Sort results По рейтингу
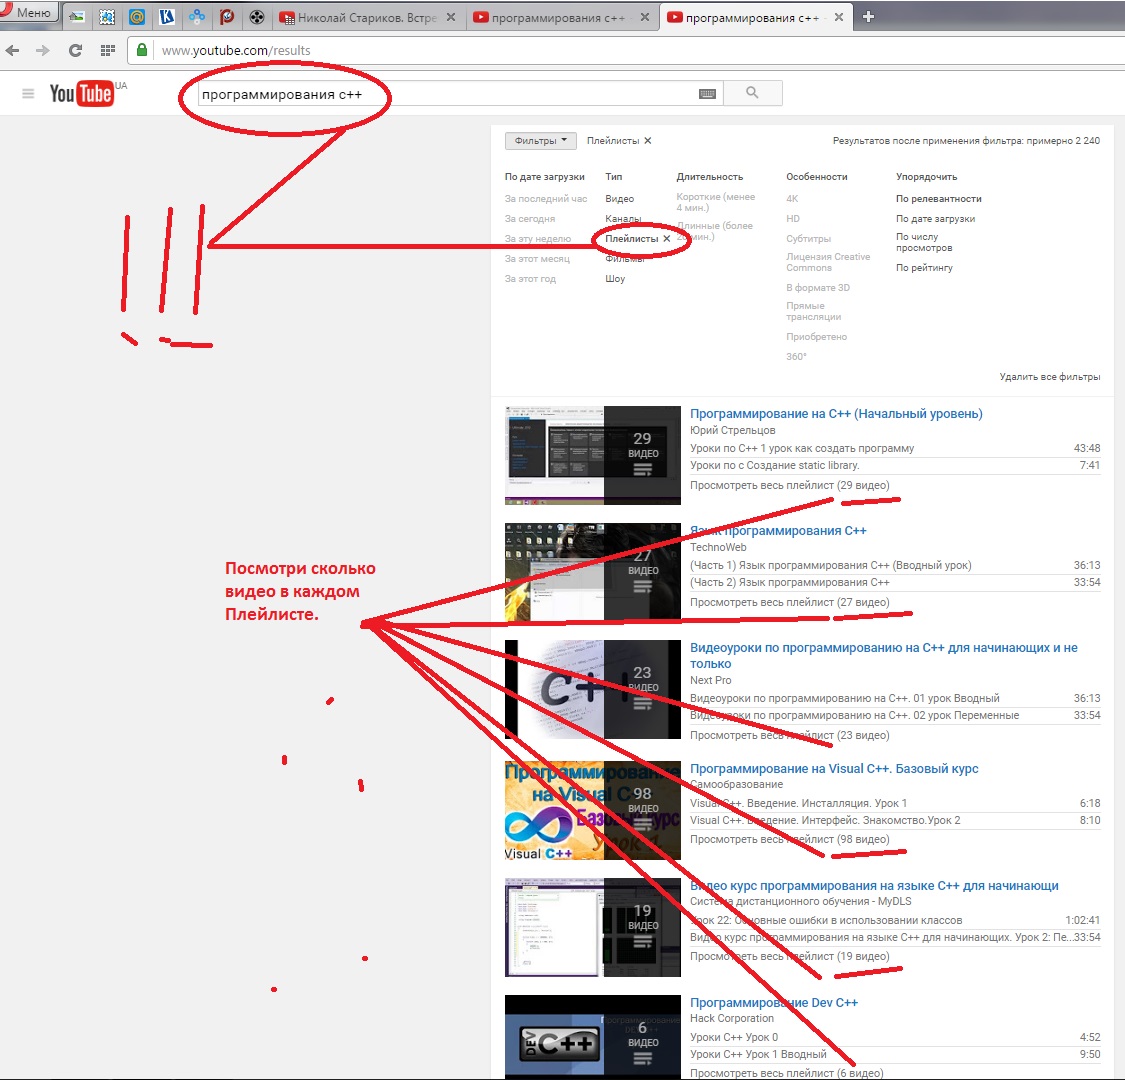This screenshot has width=1125, height=1080. pos(924,268)
